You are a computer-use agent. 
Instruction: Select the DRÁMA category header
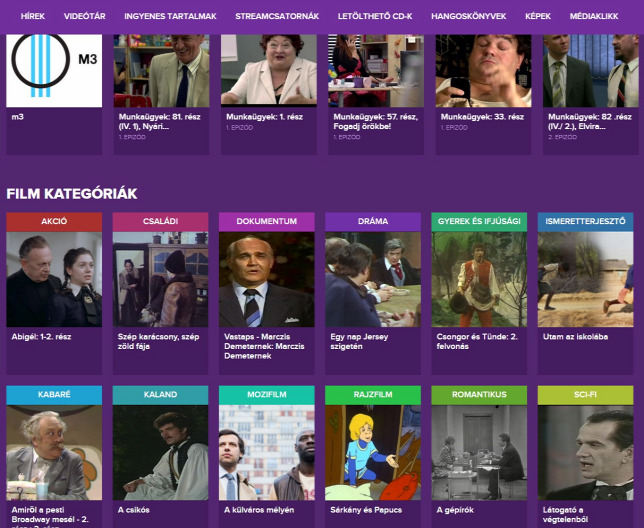[x=373, y=222]
